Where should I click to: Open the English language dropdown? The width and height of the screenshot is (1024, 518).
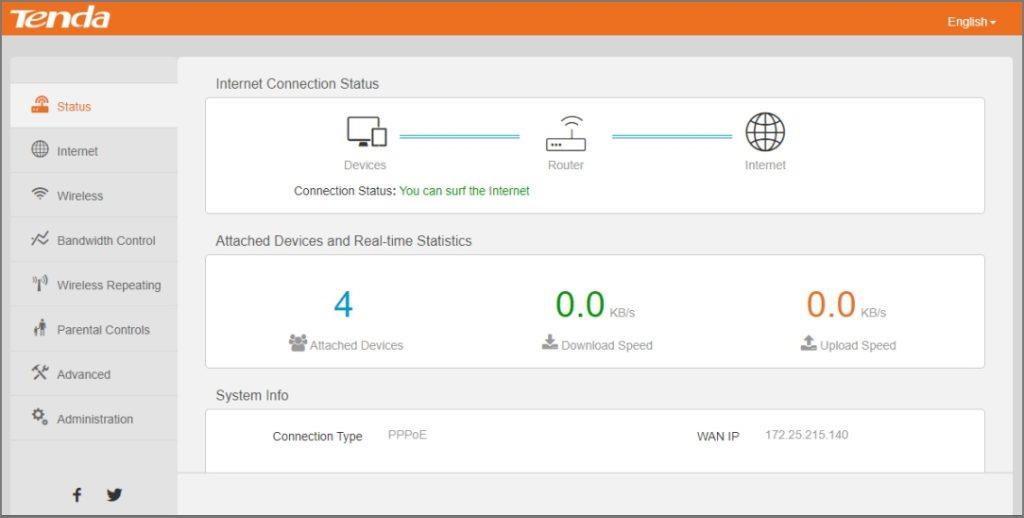[x=972, y=22]
